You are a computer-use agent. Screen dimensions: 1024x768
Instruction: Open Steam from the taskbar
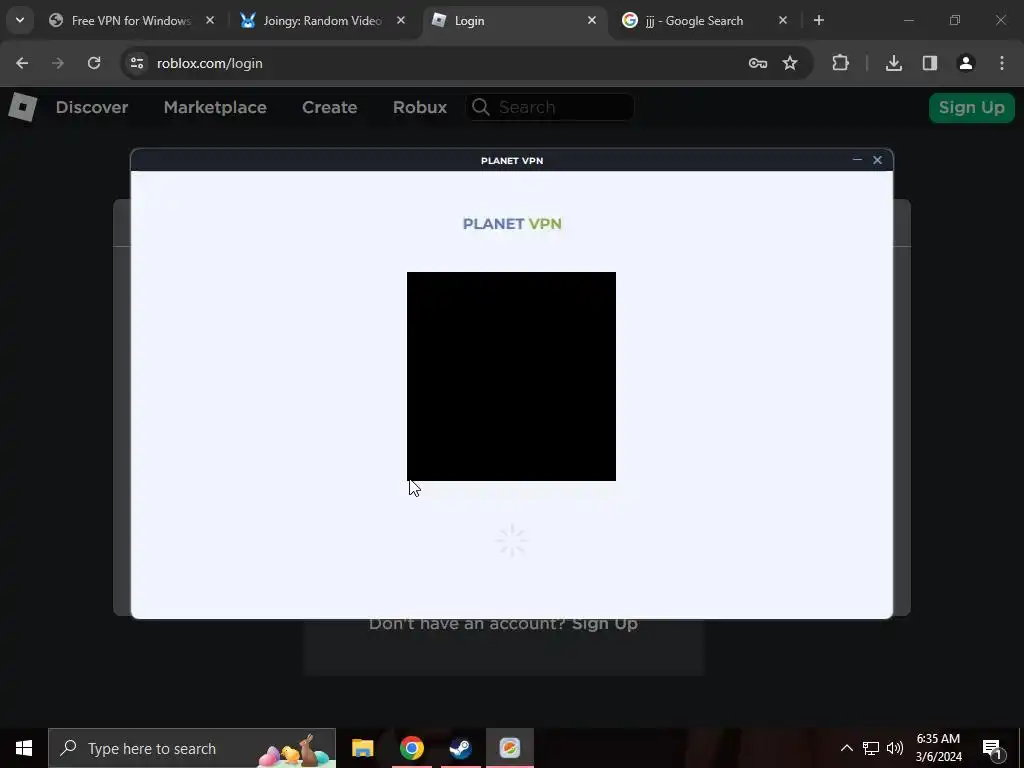pyautogui.click(x=460, y=748)
